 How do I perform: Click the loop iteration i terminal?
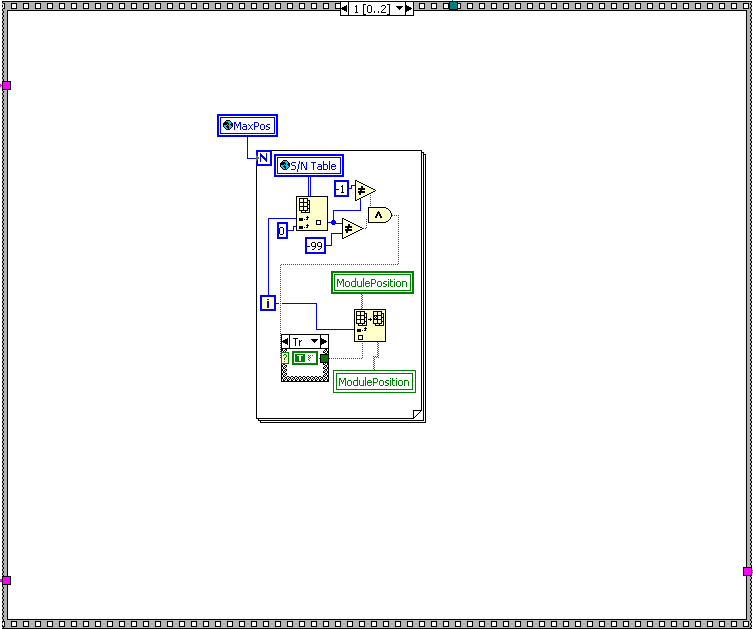[x=268, y=302]
